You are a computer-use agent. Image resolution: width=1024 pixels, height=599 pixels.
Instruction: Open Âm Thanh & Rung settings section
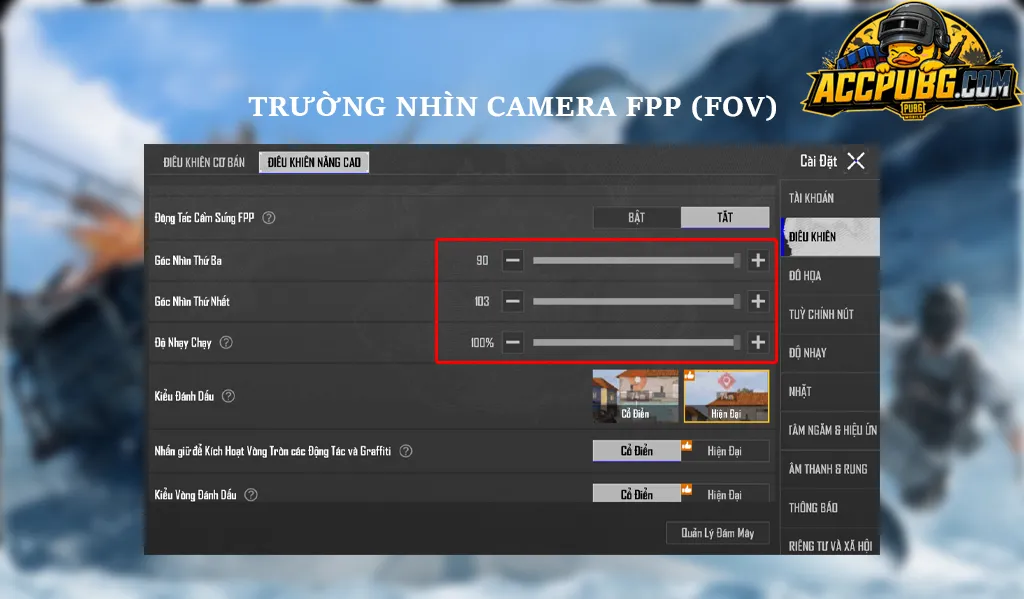click(830, 469)
